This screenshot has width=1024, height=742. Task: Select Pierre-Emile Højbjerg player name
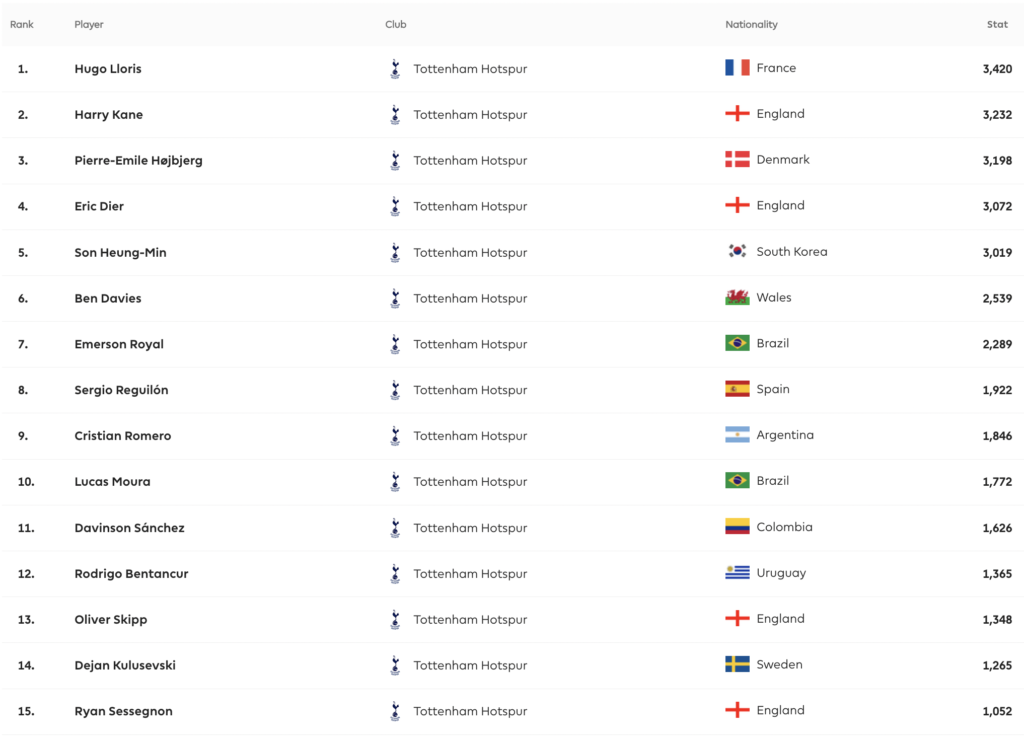(x=138, y=161)
